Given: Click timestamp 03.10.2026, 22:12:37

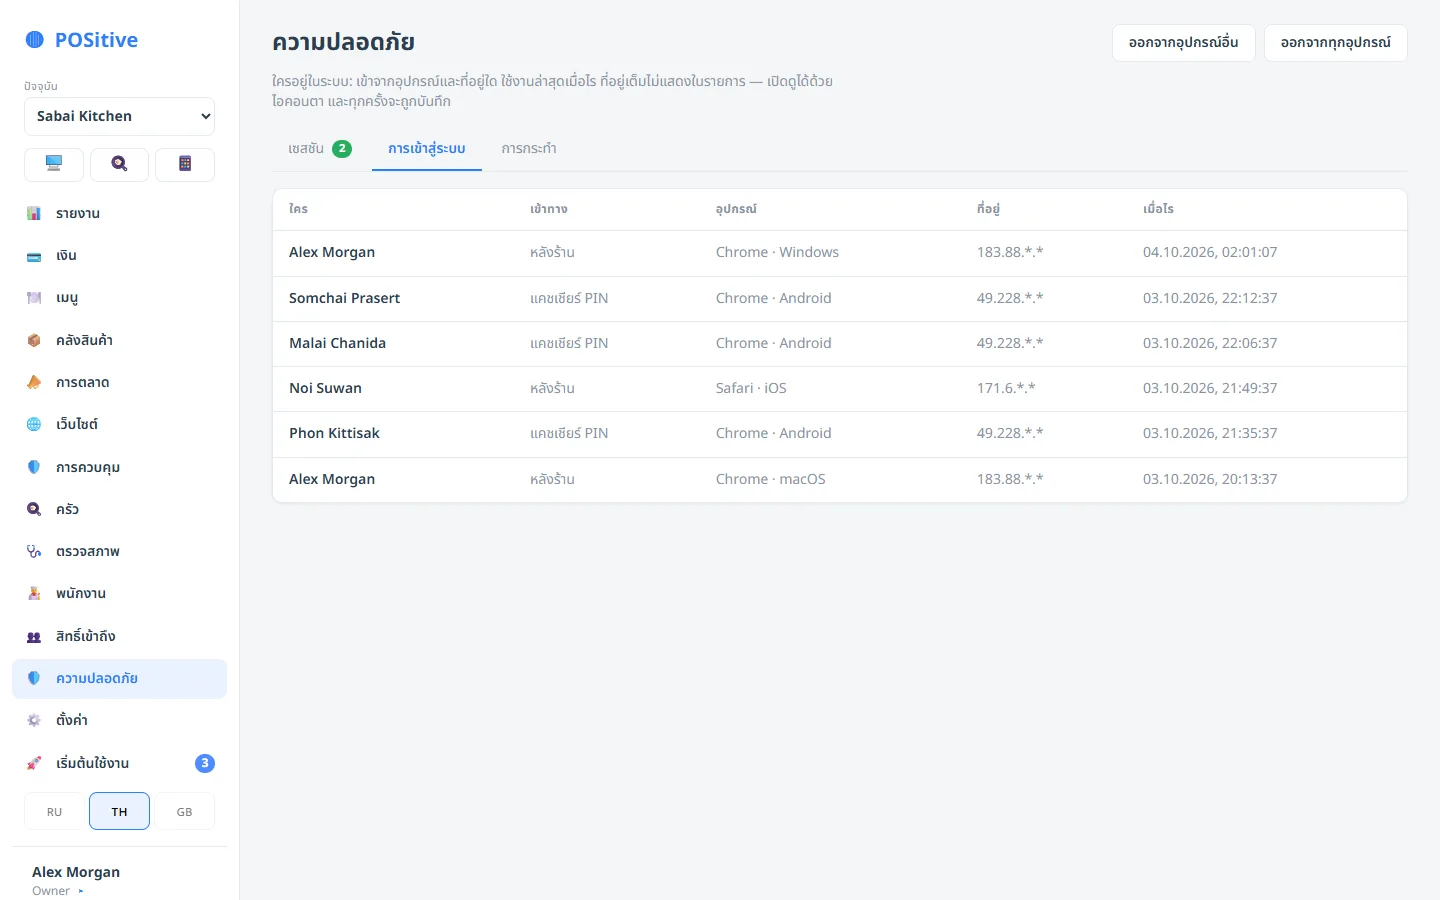Looking at the screenshot, I should (1210, 298).
